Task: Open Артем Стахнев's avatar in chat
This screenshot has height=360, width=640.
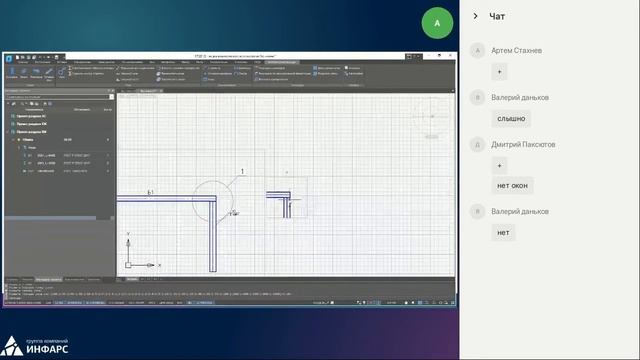Action: (477, 51)
